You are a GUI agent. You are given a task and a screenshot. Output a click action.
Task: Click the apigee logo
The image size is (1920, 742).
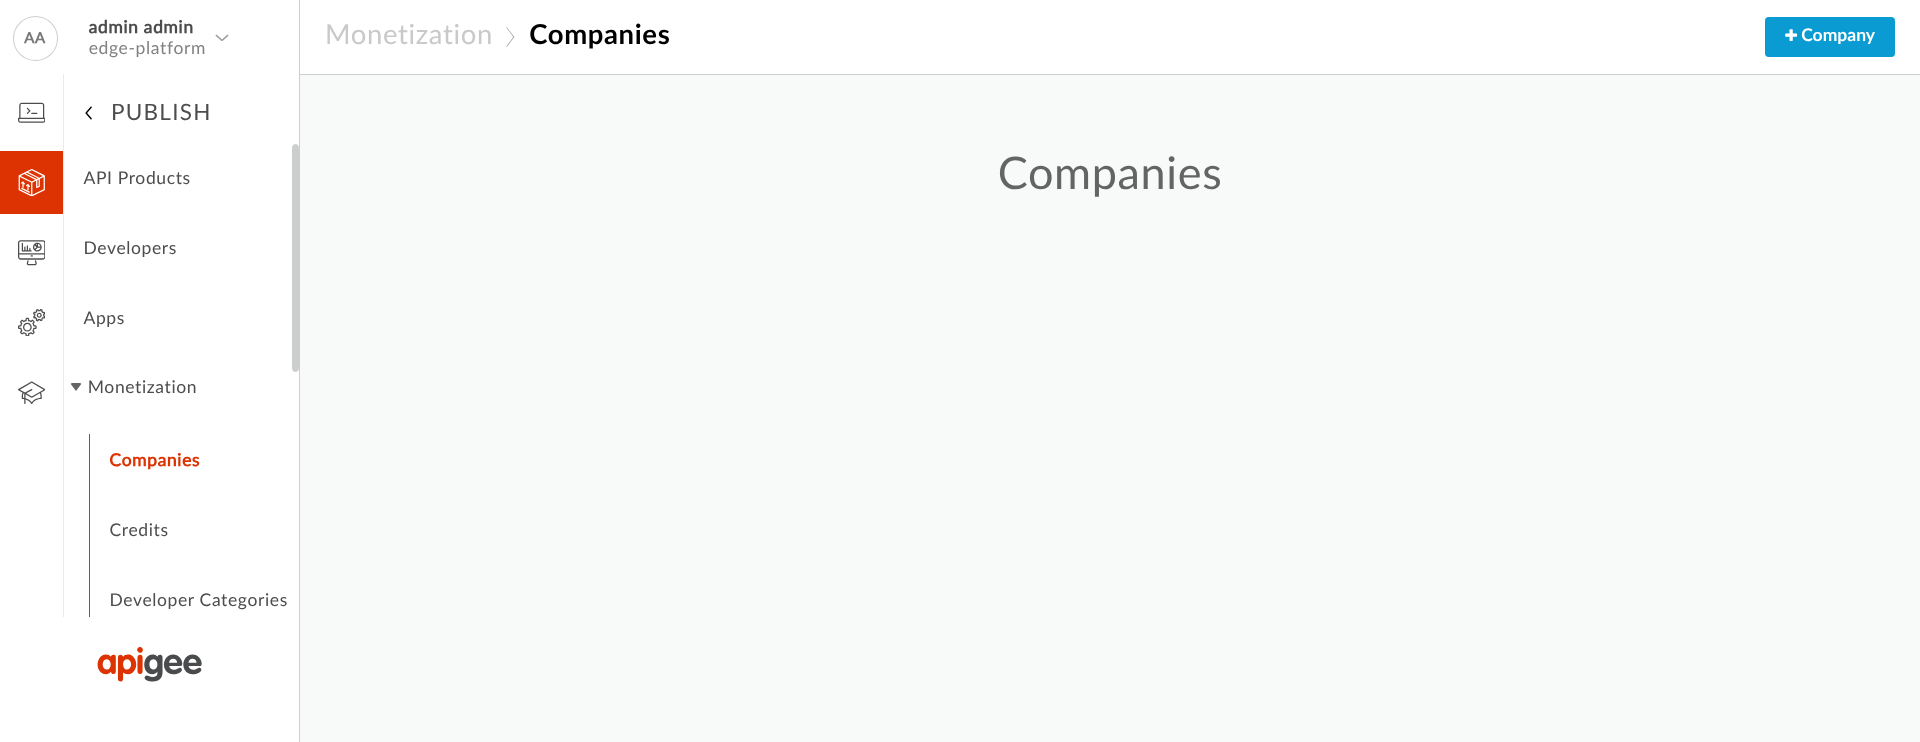[149, 664]
